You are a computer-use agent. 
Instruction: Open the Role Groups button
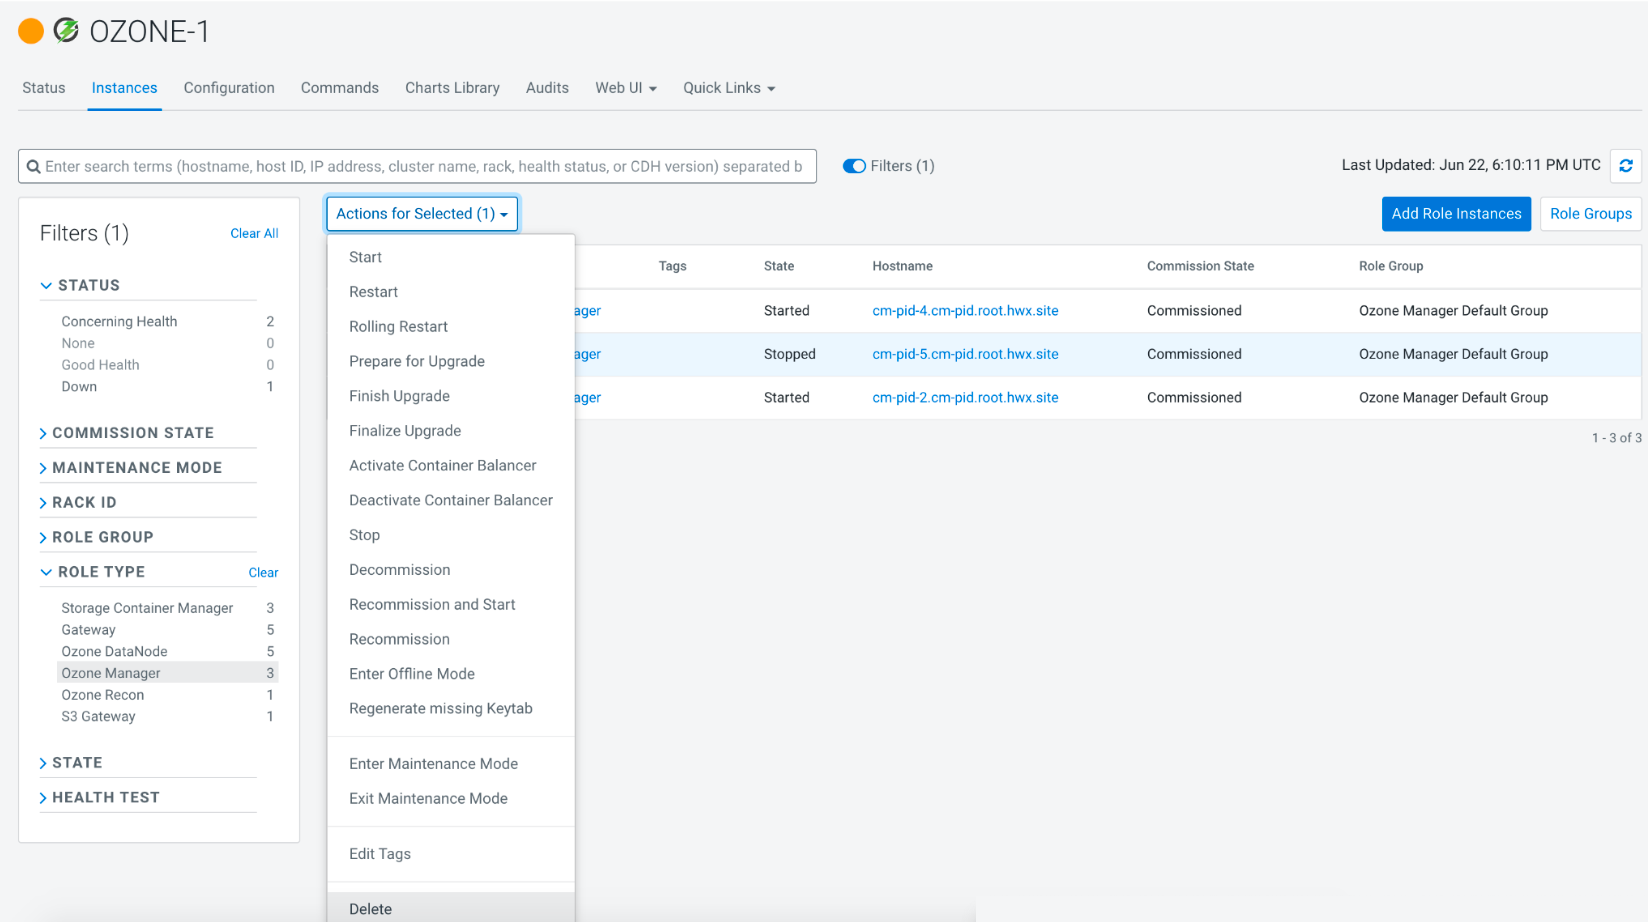pos(1590,214)
